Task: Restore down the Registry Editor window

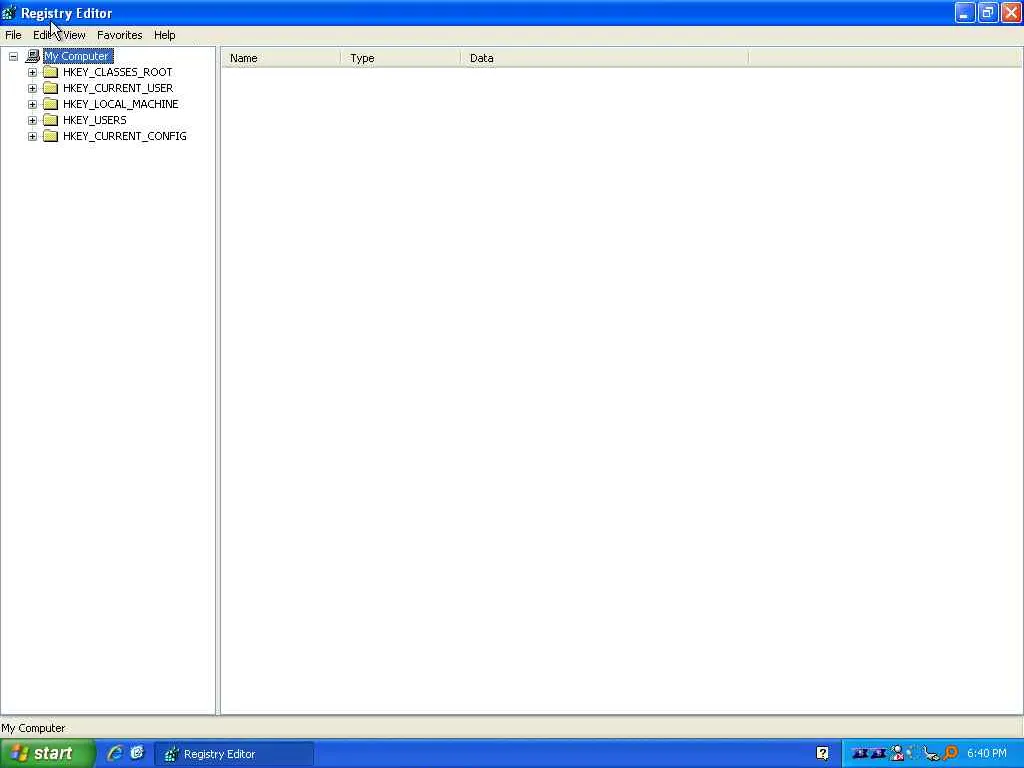Action: (x=987, y=13)
